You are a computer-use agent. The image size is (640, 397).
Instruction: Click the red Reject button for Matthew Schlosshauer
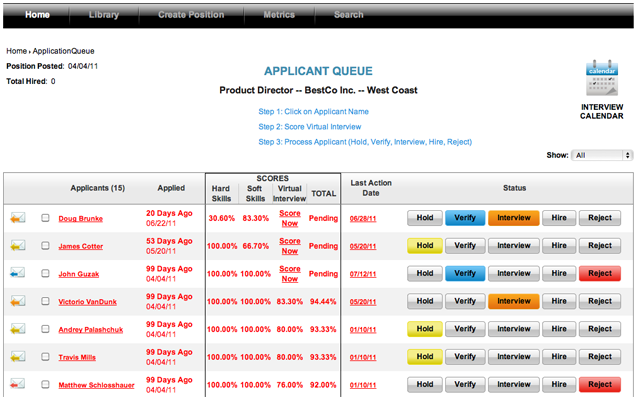pos(600,384)
